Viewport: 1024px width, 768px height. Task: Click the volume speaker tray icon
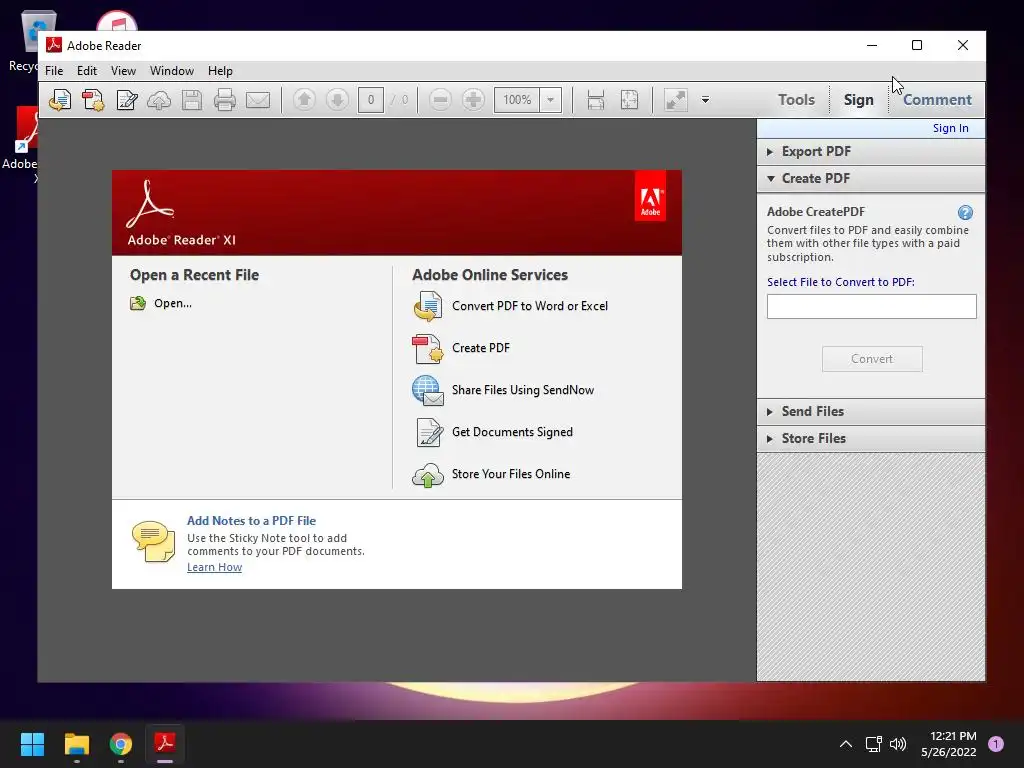click(898, 744)
